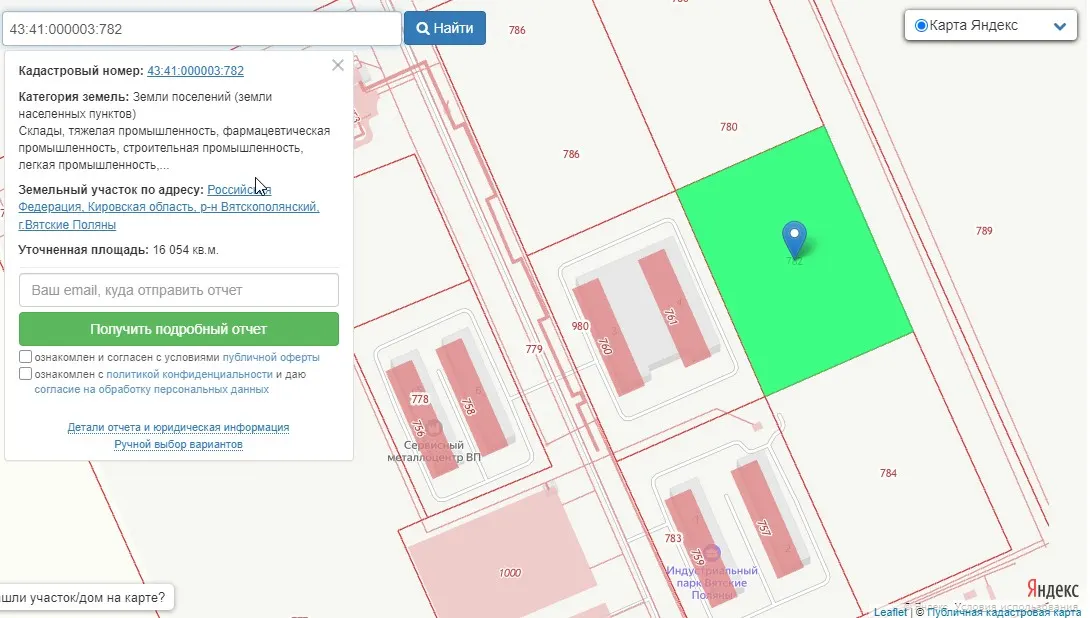Click the Яндекс logo on map
The image size is (1090, 618).
point(1052,589)
